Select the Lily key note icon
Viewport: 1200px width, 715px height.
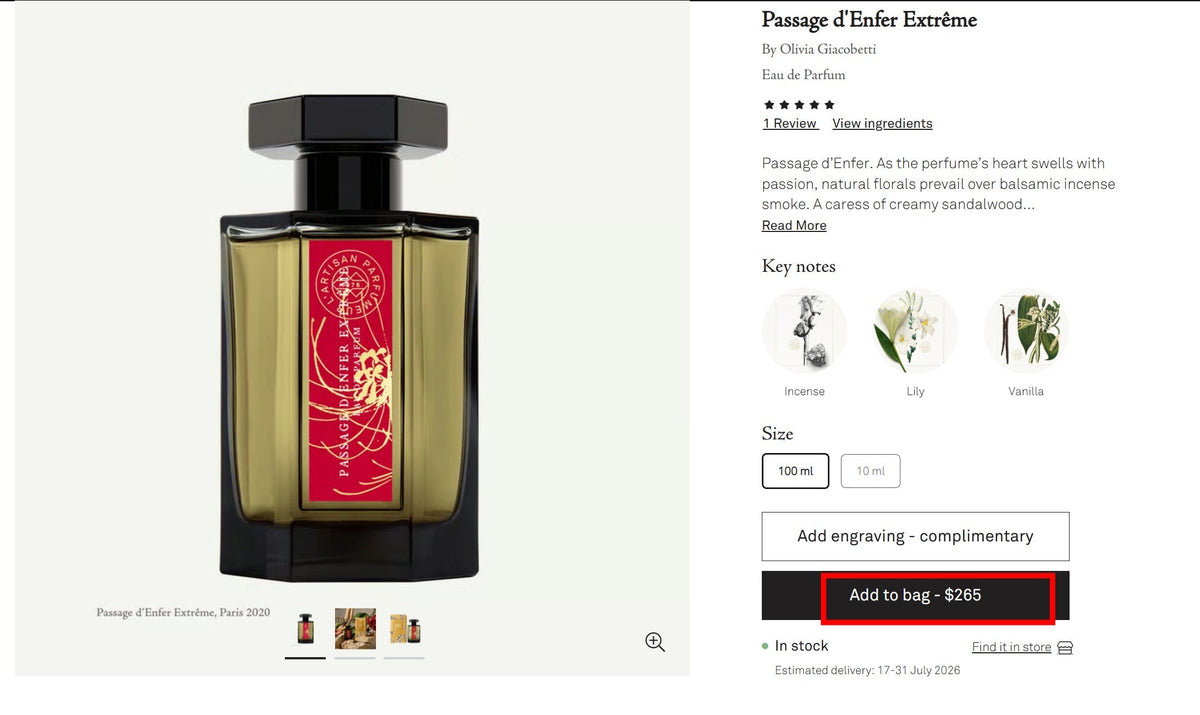(915, 331)
